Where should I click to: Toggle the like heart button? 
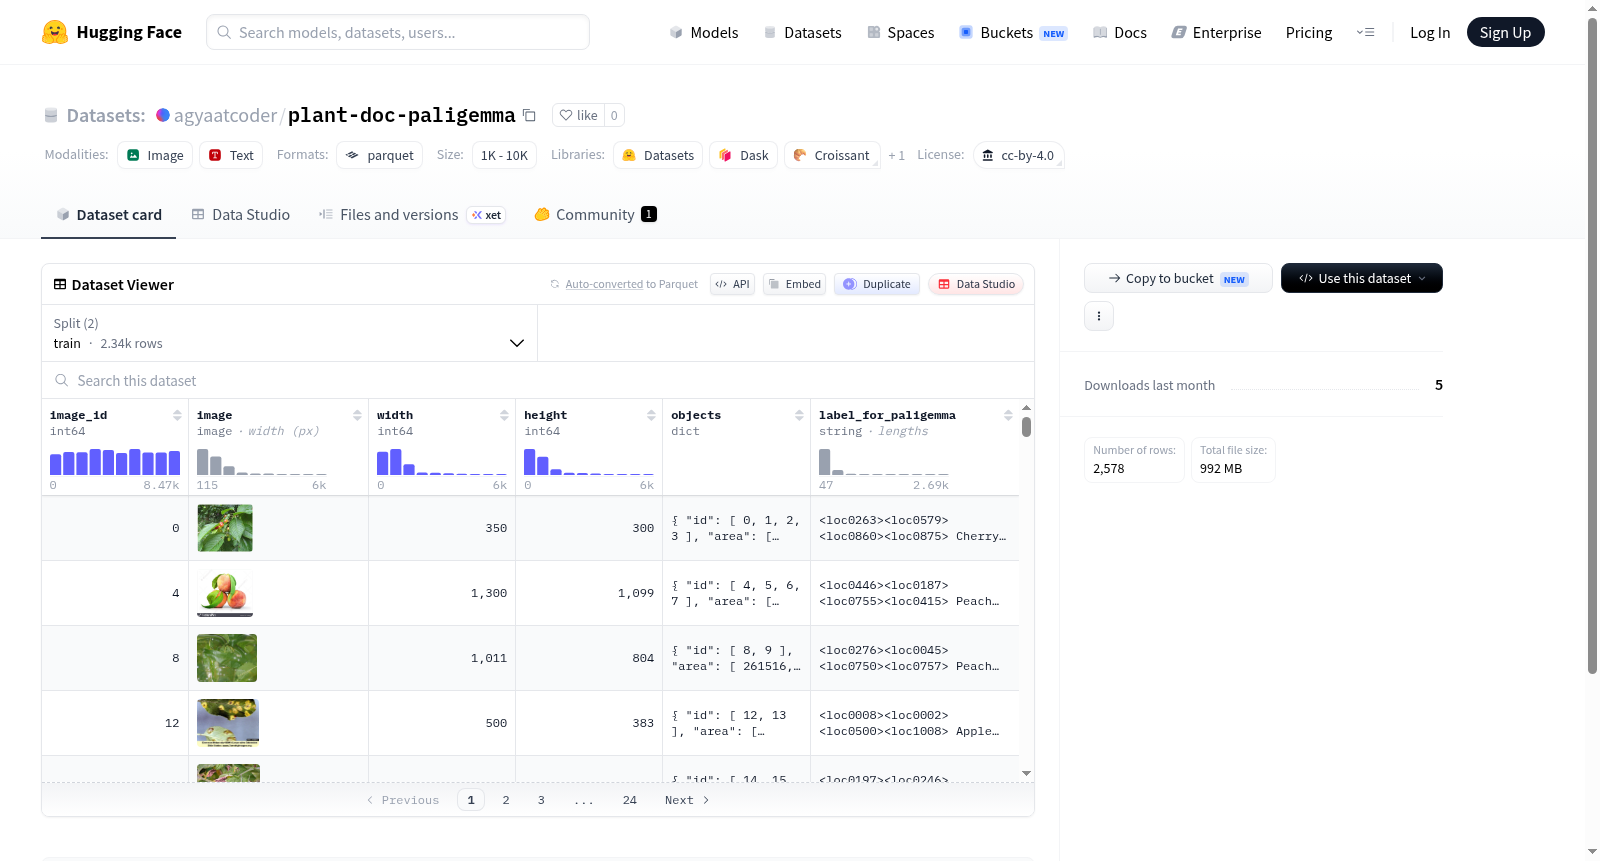(x=579, y=115)
